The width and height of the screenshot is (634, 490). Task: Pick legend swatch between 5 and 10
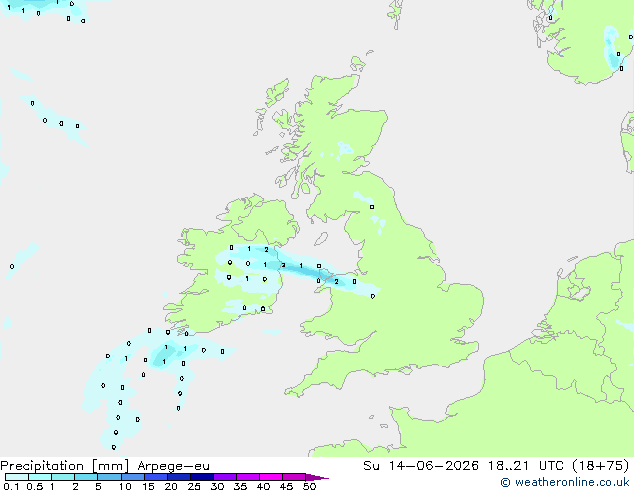click(109, 477)
